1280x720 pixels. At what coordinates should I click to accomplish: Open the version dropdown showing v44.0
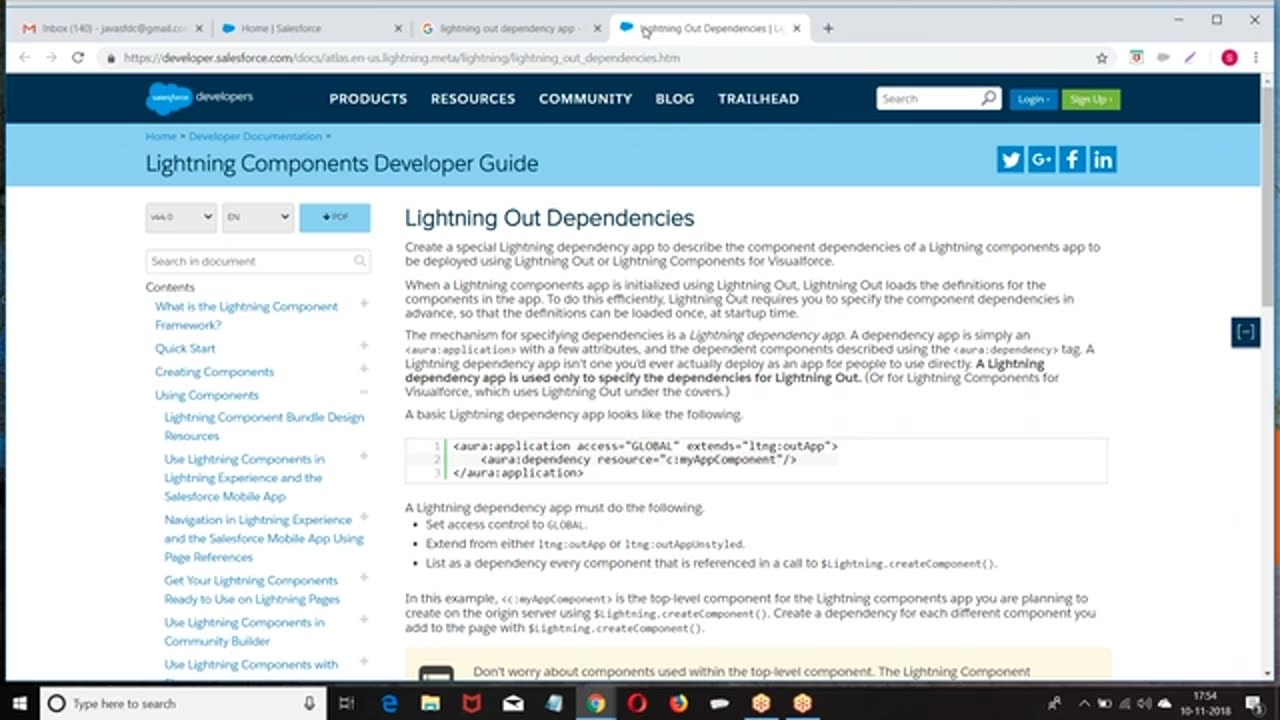click(181, 217)
